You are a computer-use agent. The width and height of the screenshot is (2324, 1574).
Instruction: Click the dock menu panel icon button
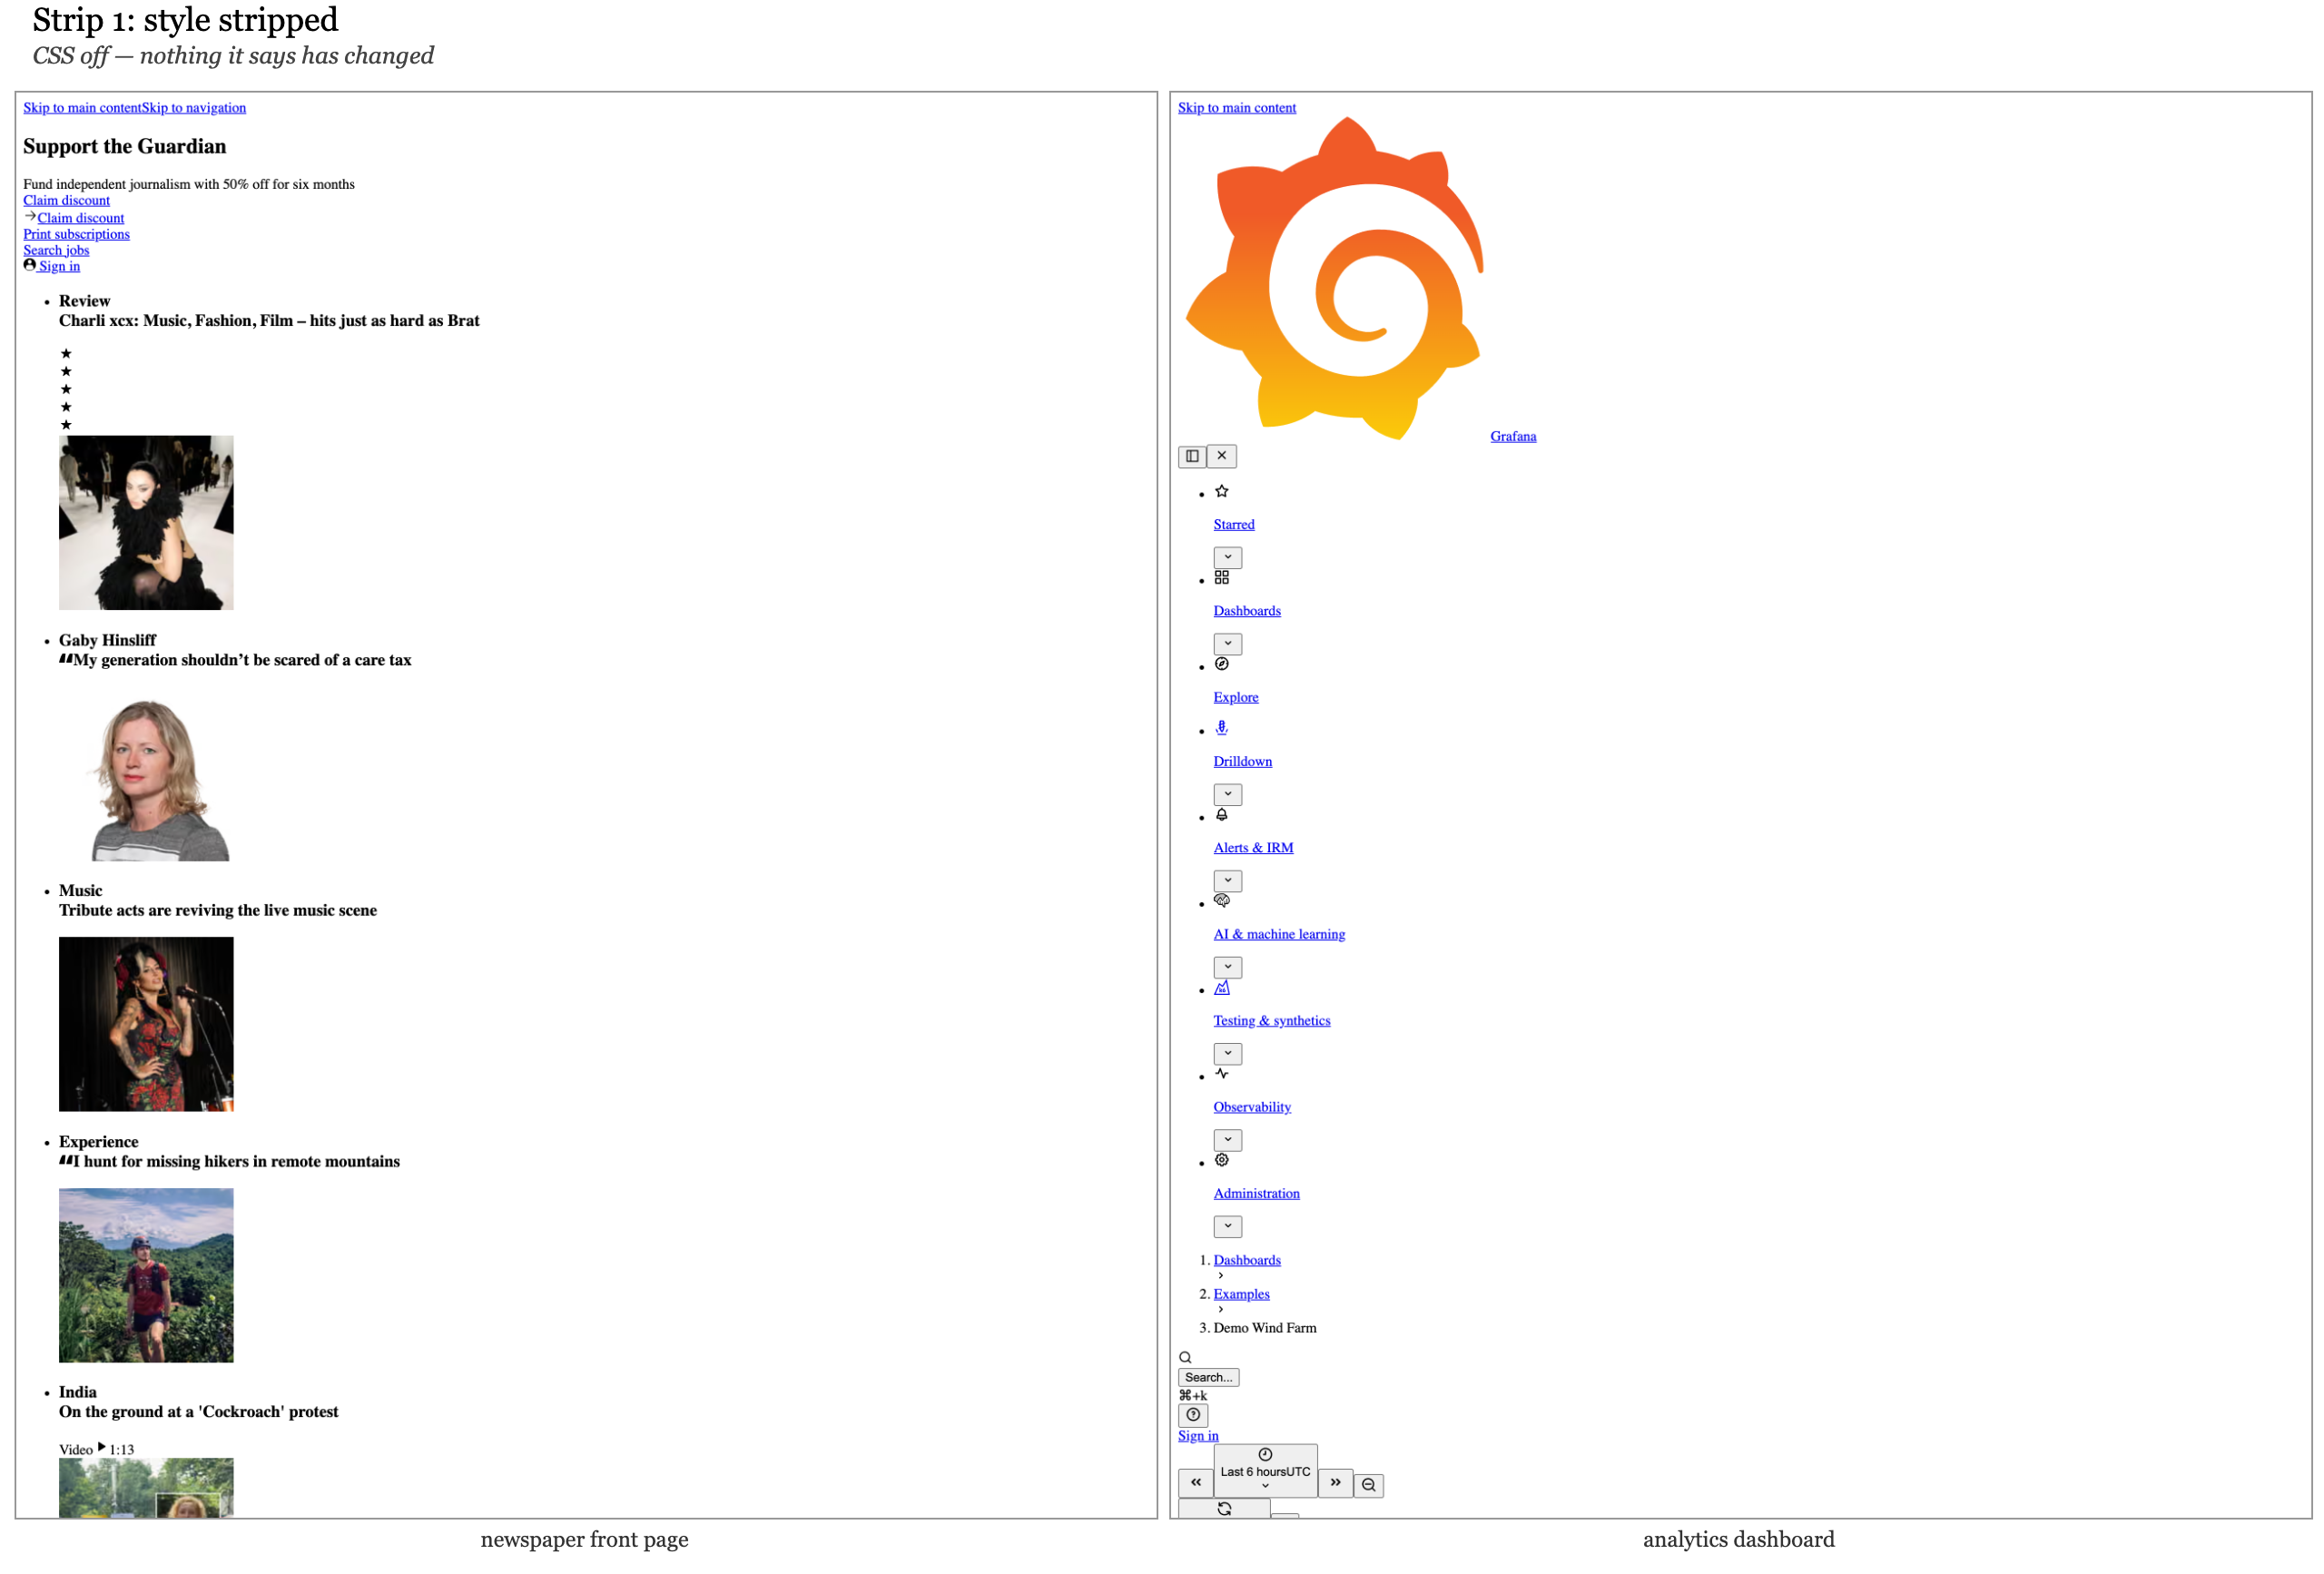(x=1192, y=457)
